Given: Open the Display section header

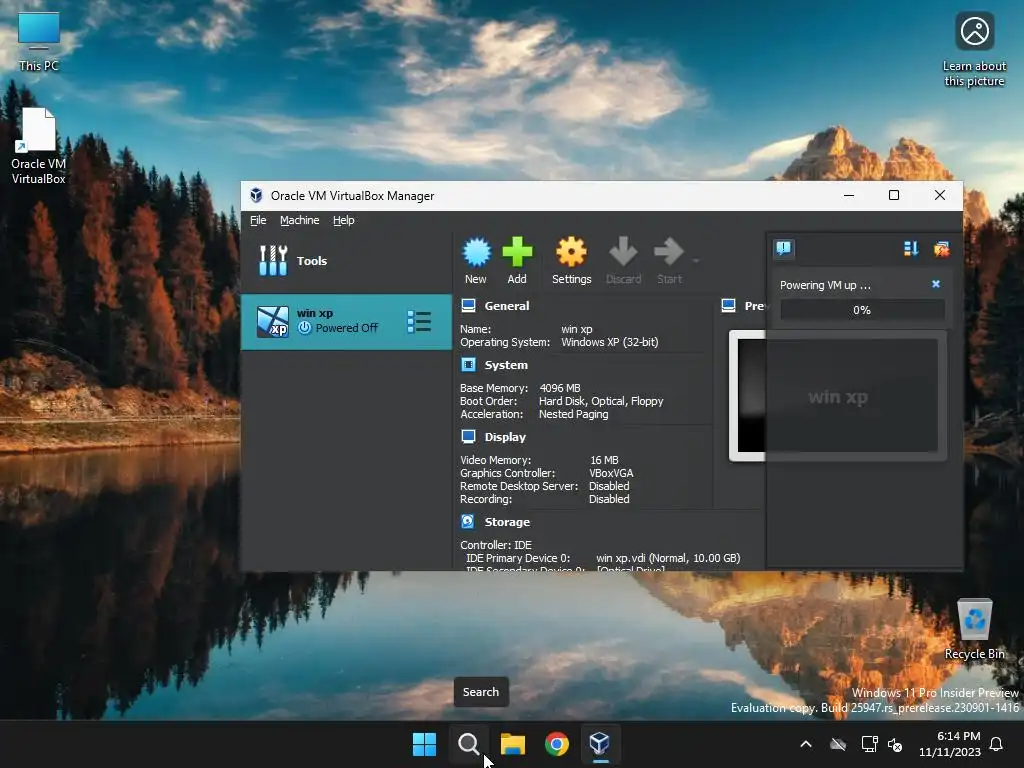Looking at the screenshot, I should pos(505,437).
